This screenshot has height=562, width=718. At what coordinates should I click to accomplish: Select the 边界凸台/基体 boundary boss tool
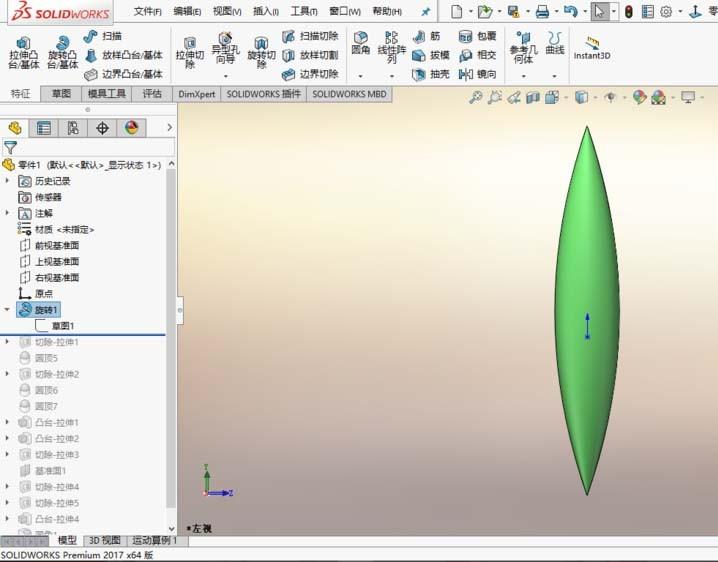(124, 74)
